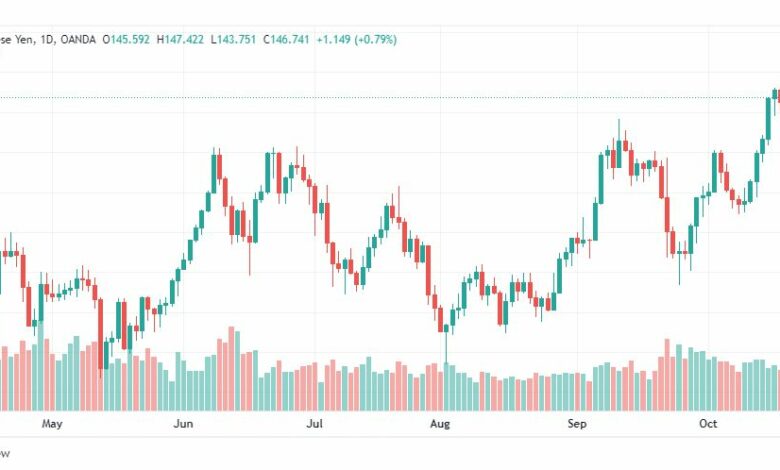Click the Aug label on time axis

(440, 424)
